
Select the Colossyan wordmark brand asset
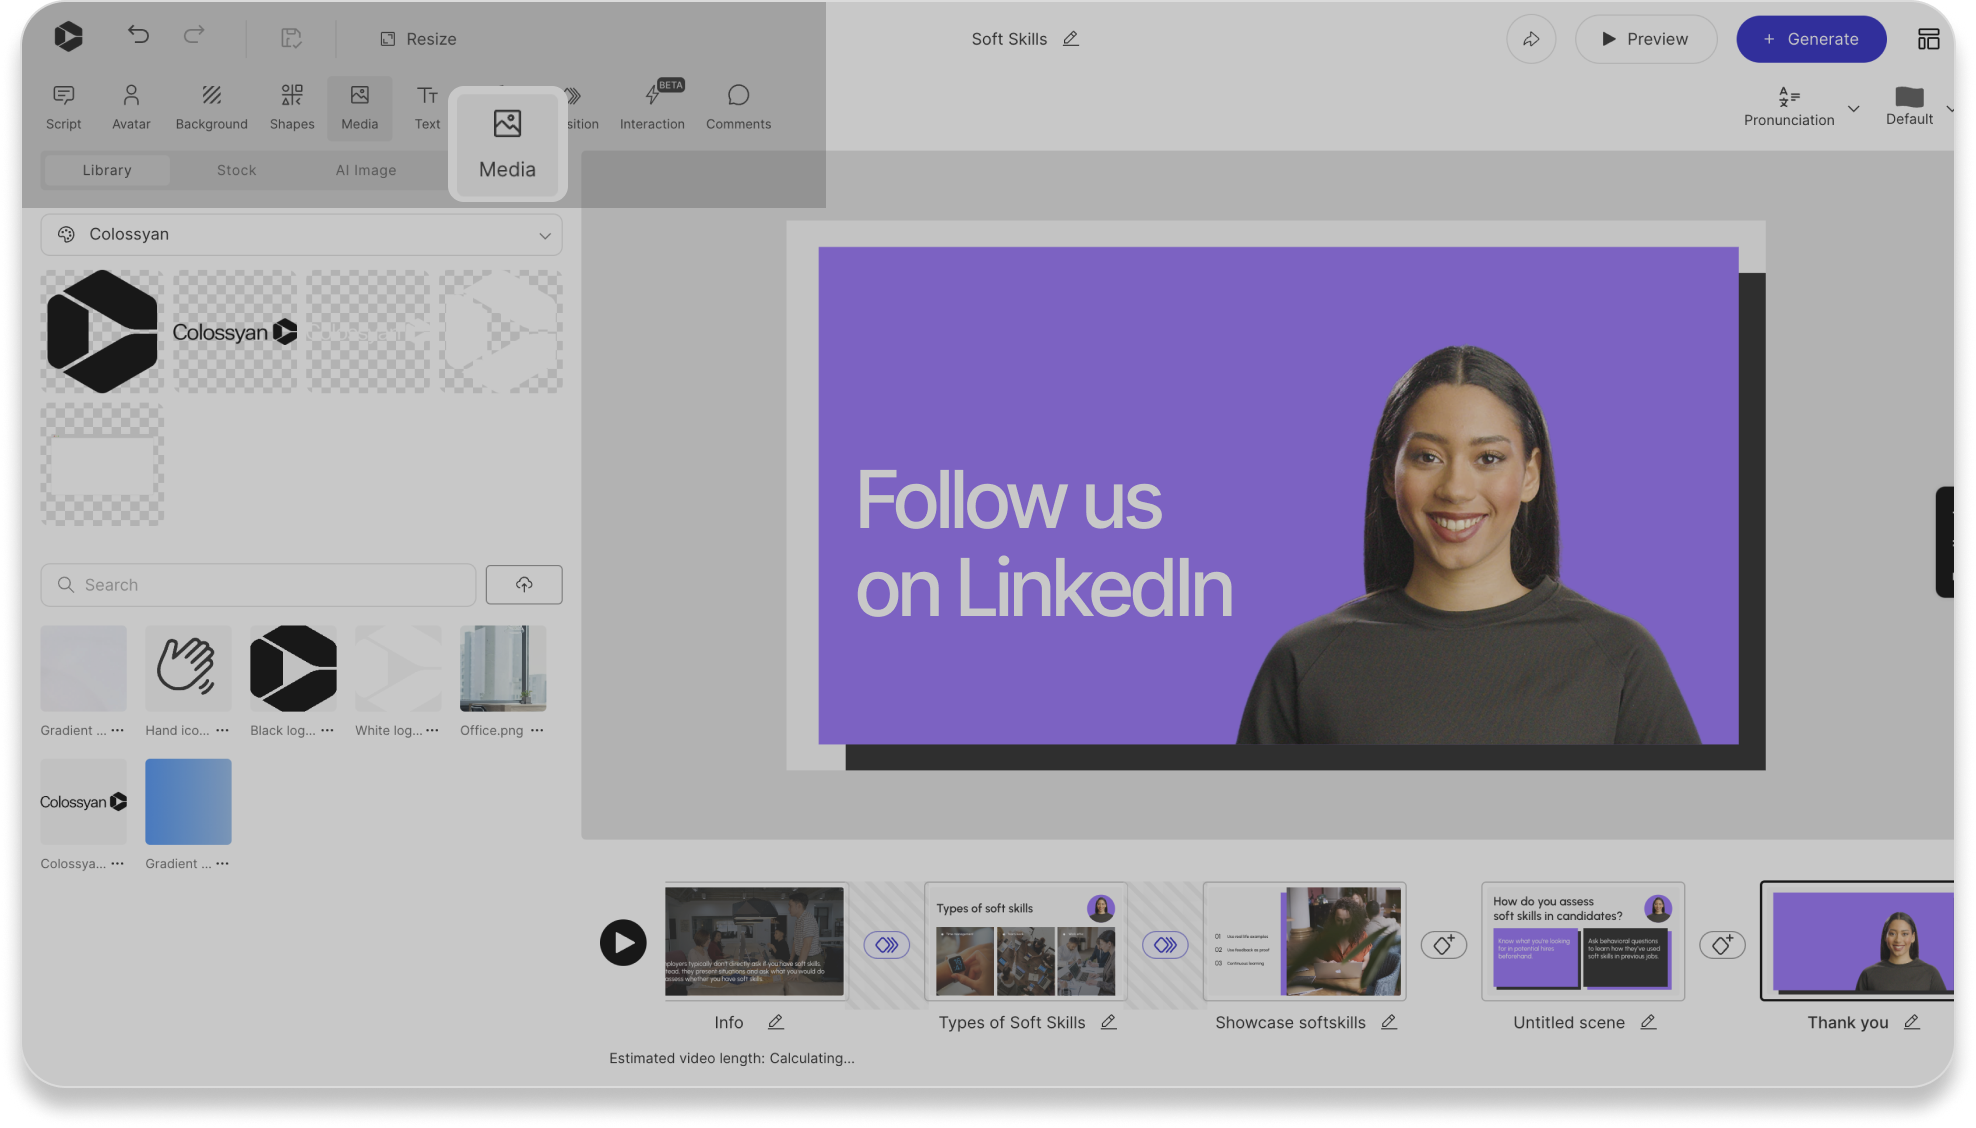click(x=235, y=331)
